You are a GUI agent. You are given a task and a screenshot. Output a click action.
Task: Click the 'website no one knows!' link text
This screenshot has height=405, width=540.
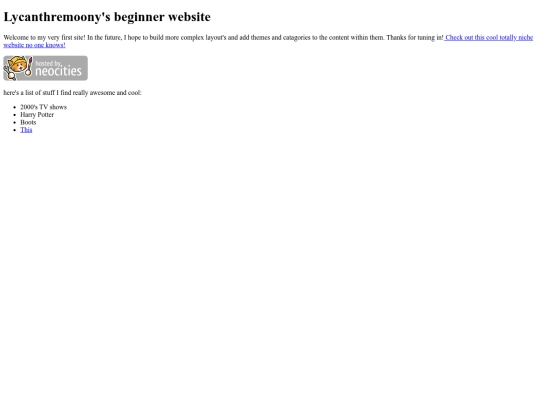click(34, 45)
